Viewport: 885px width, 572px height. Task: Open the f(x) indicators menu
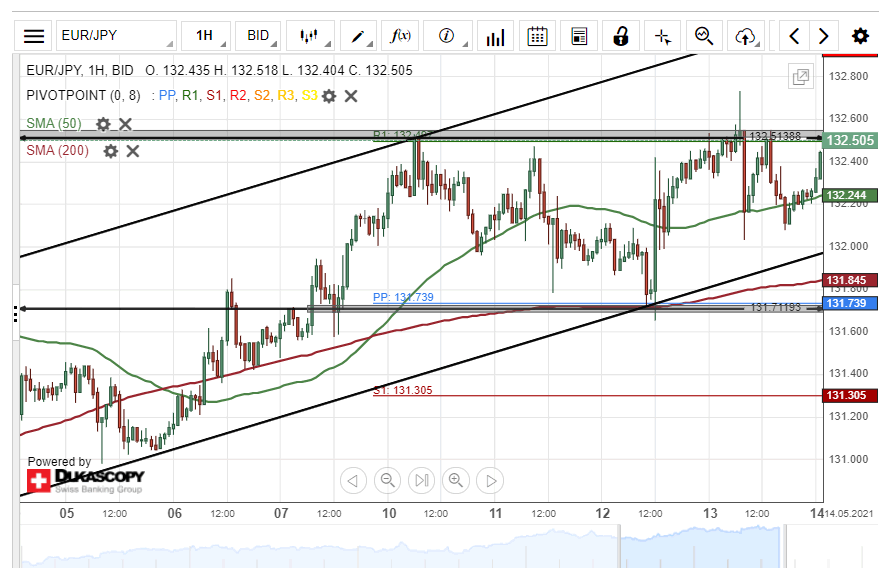click(x=400, y=36)
